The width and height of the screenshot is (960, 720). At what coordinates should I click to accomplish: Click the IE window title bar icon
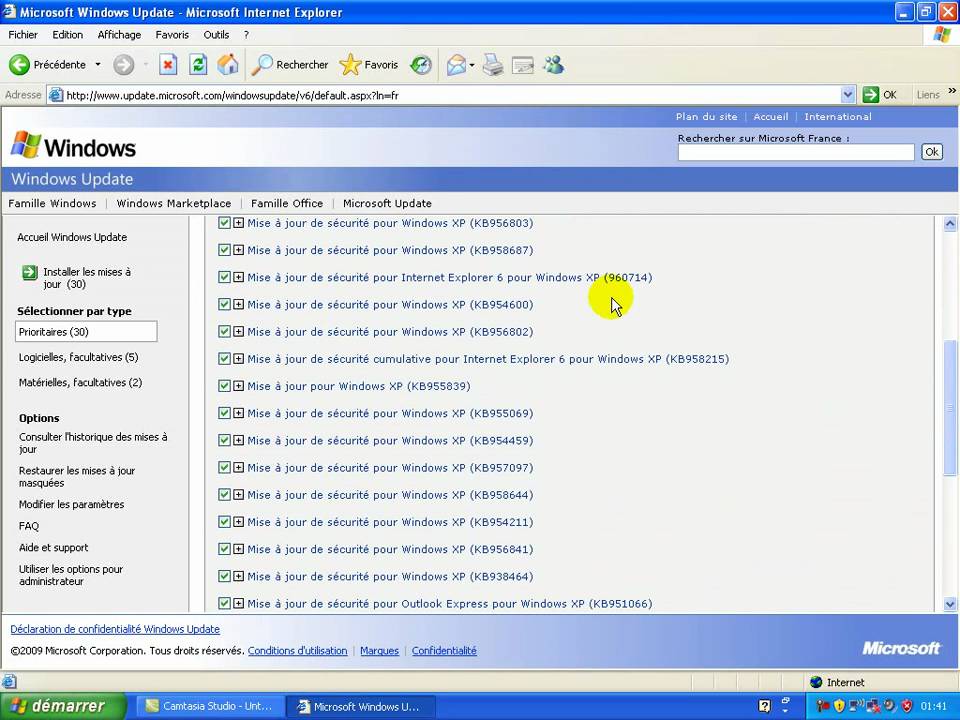pyautogui.click(x=9, y=12)
